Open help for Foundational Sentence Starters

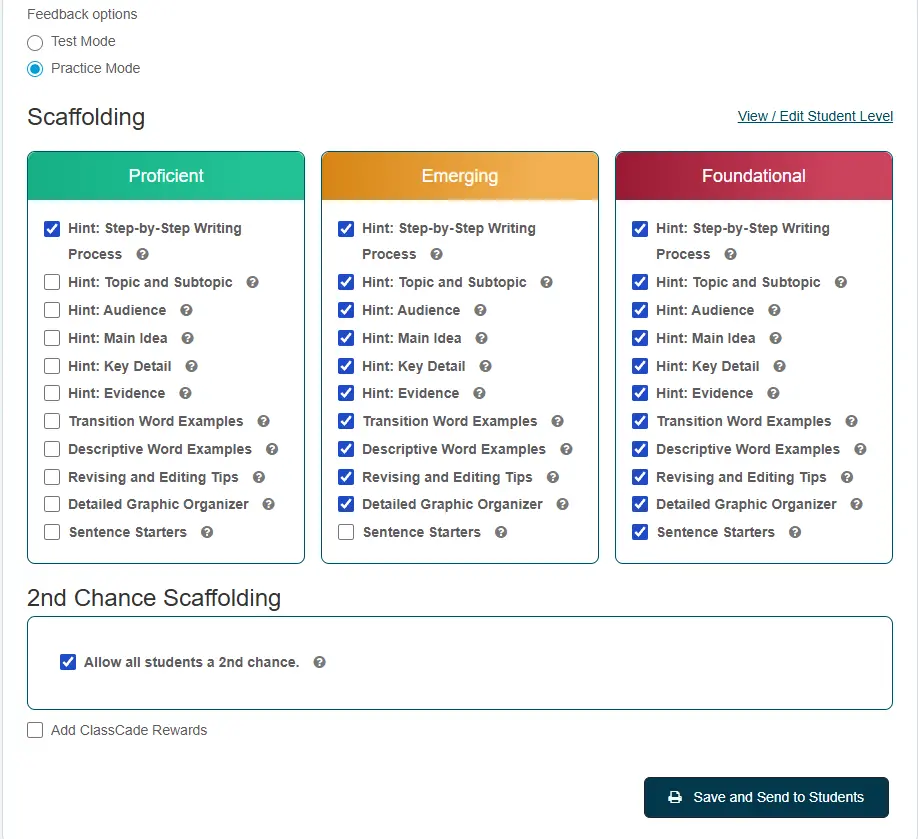(x=794, y=532)
